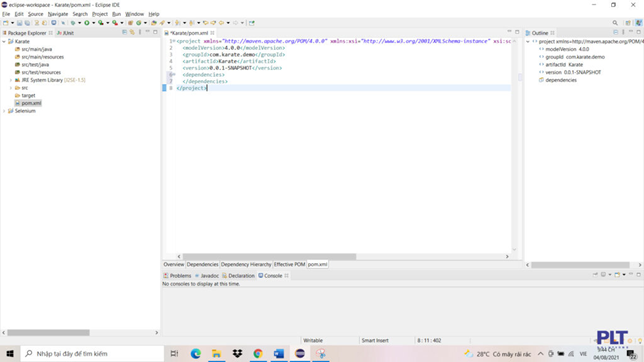Screen dimensions: 644x362
Task: Collapse dependencies fold marker in editor line 6
Action: point(174,74)
